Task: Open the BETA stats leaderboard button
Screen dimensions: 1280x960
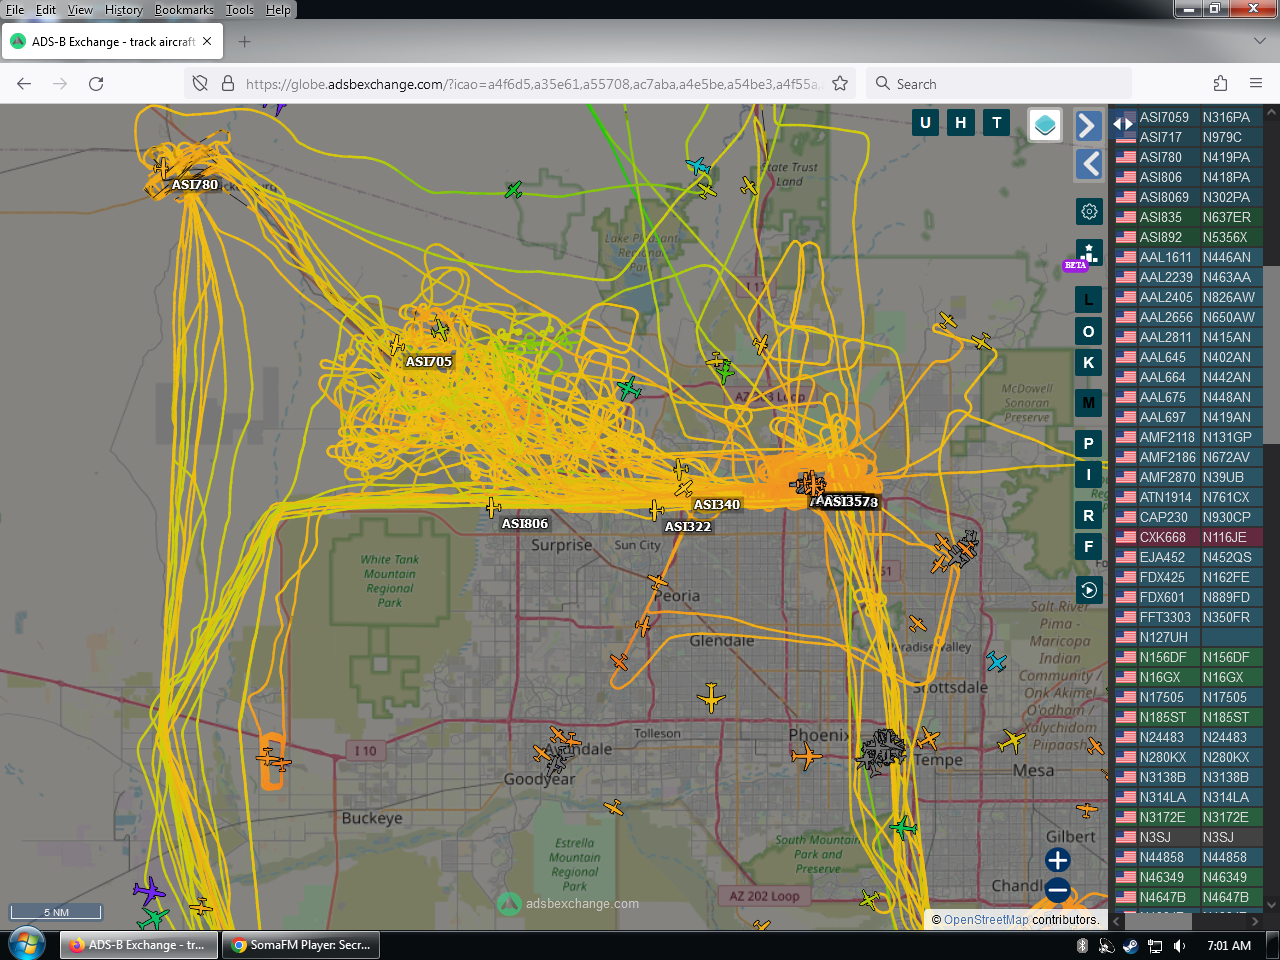Action: (x=1088, y=254)
